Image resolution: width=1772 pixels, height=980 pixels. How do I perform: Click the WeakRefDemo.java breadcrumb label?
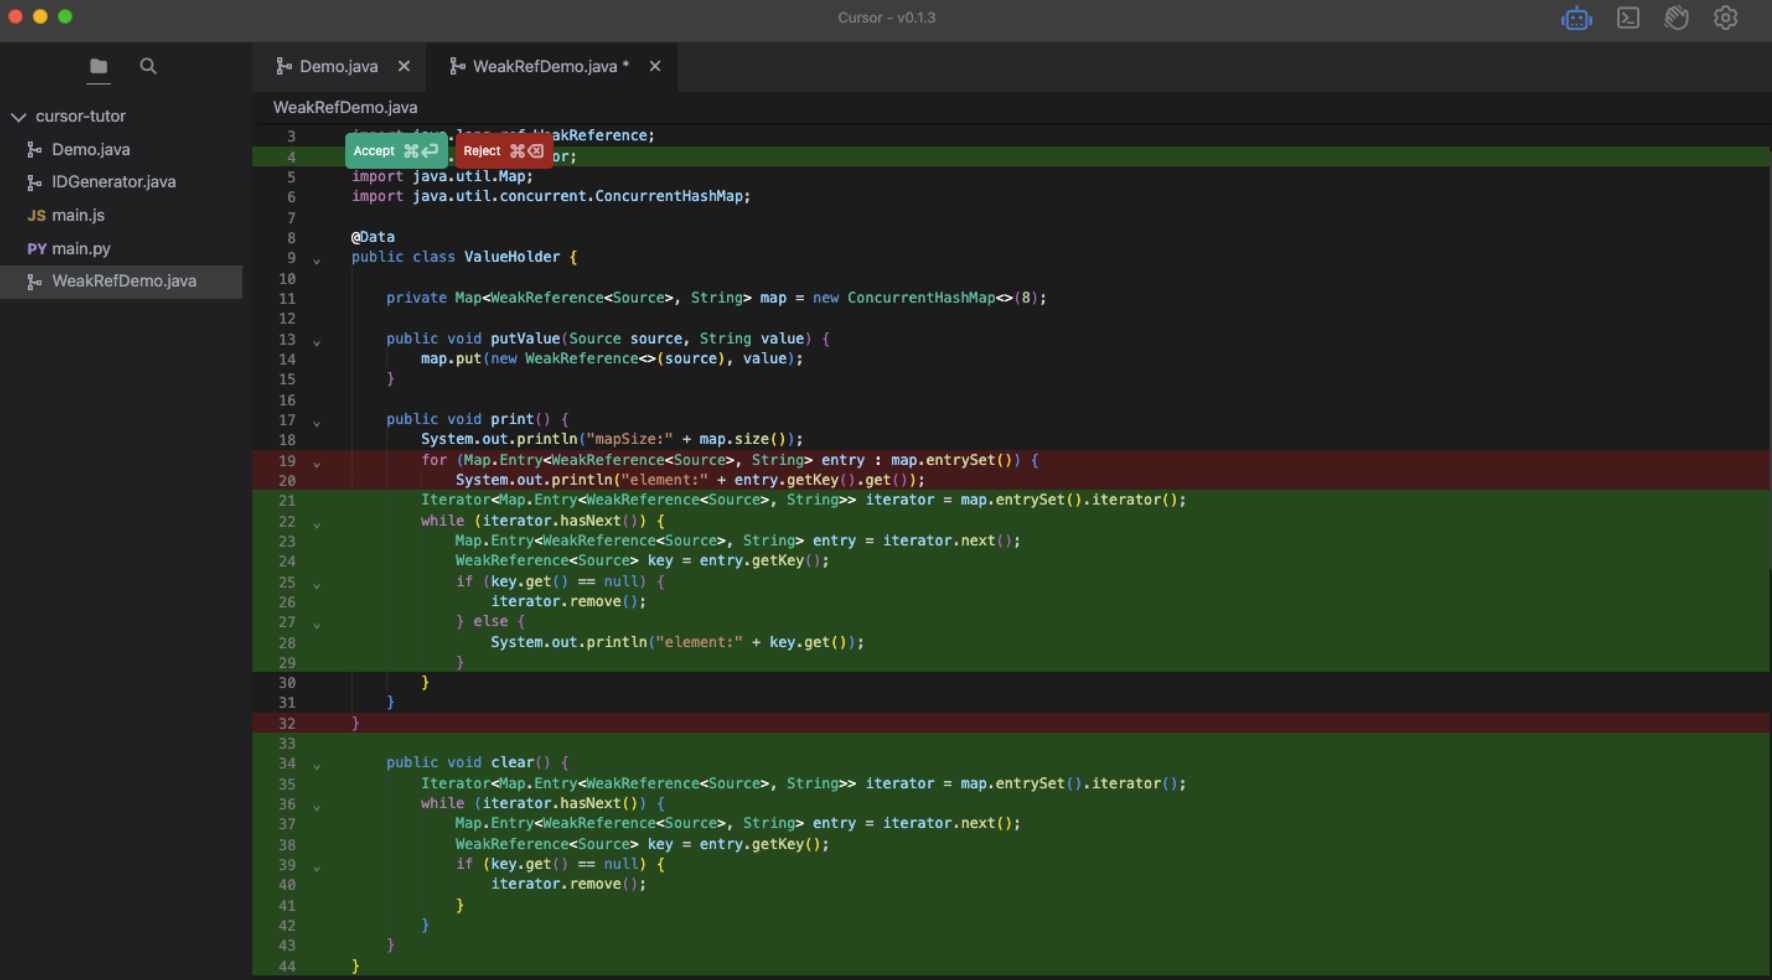(x=345, y=107)
